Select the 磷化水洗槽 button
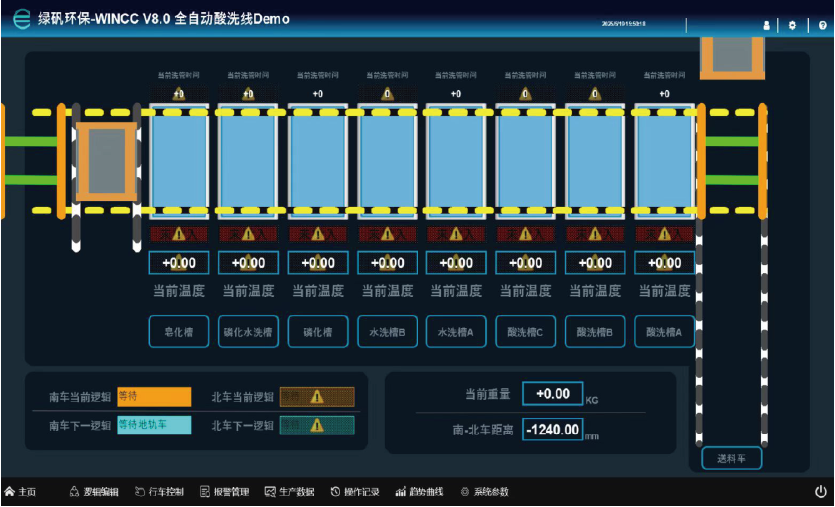 (248, 331)
